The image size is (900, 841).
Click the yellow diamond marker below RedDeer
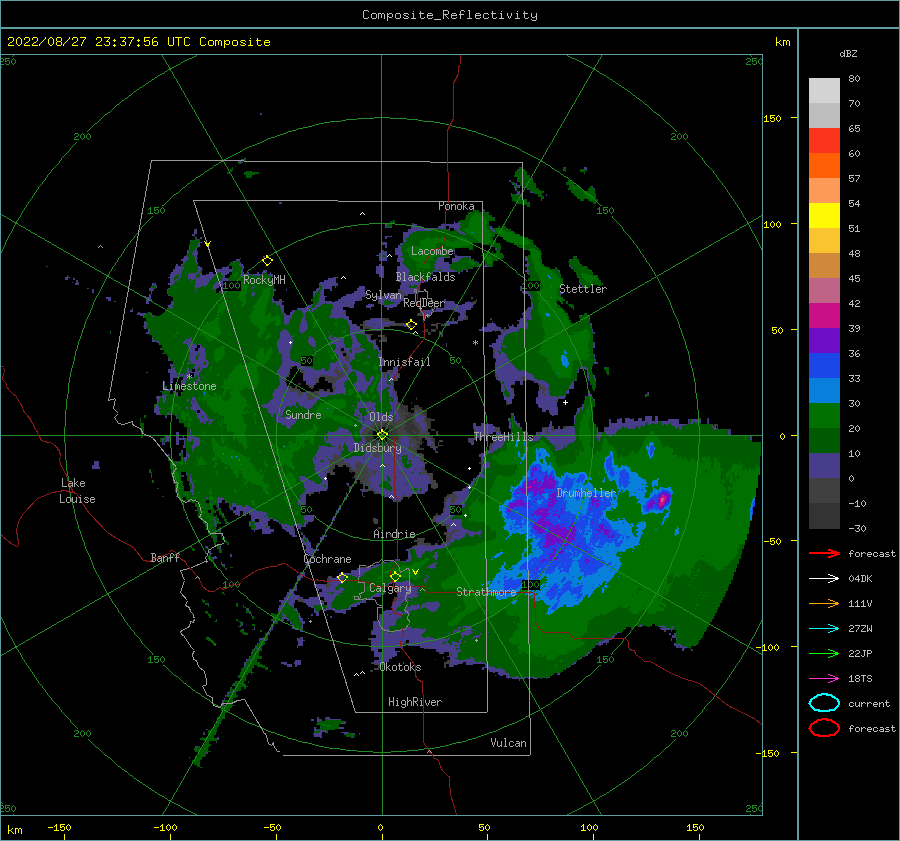411,325
